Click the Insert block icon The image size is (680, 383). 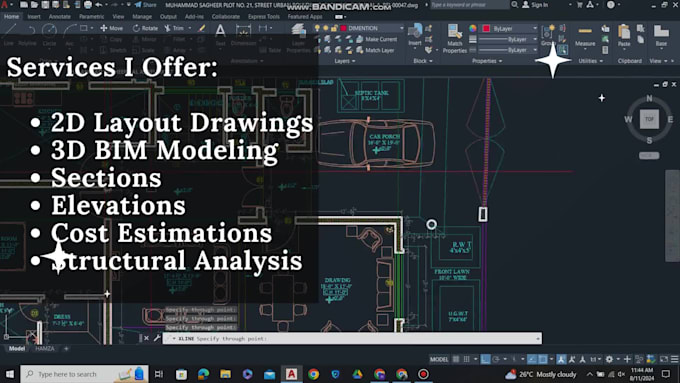[x=415, y=30]
